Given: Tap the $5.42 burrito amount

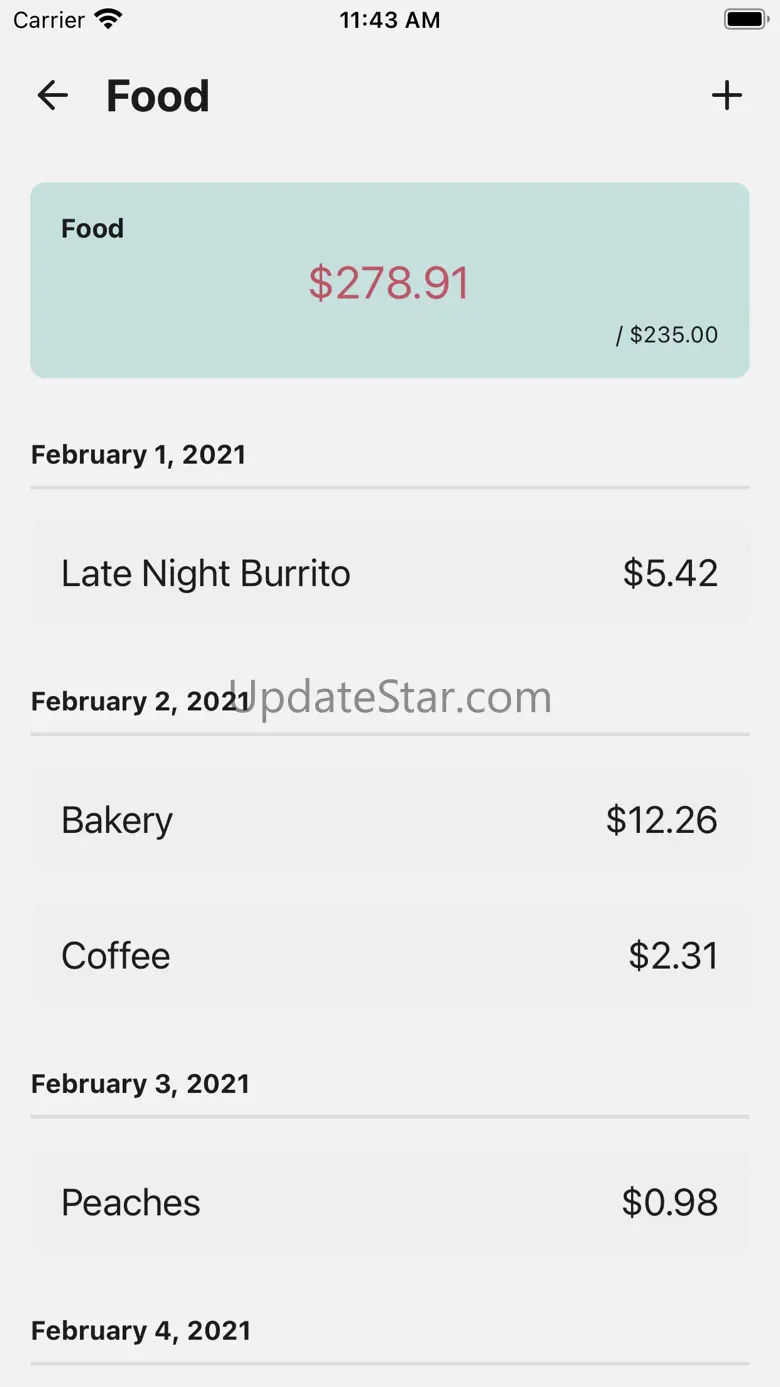Looking at the screenshot, I should [670, 574].
